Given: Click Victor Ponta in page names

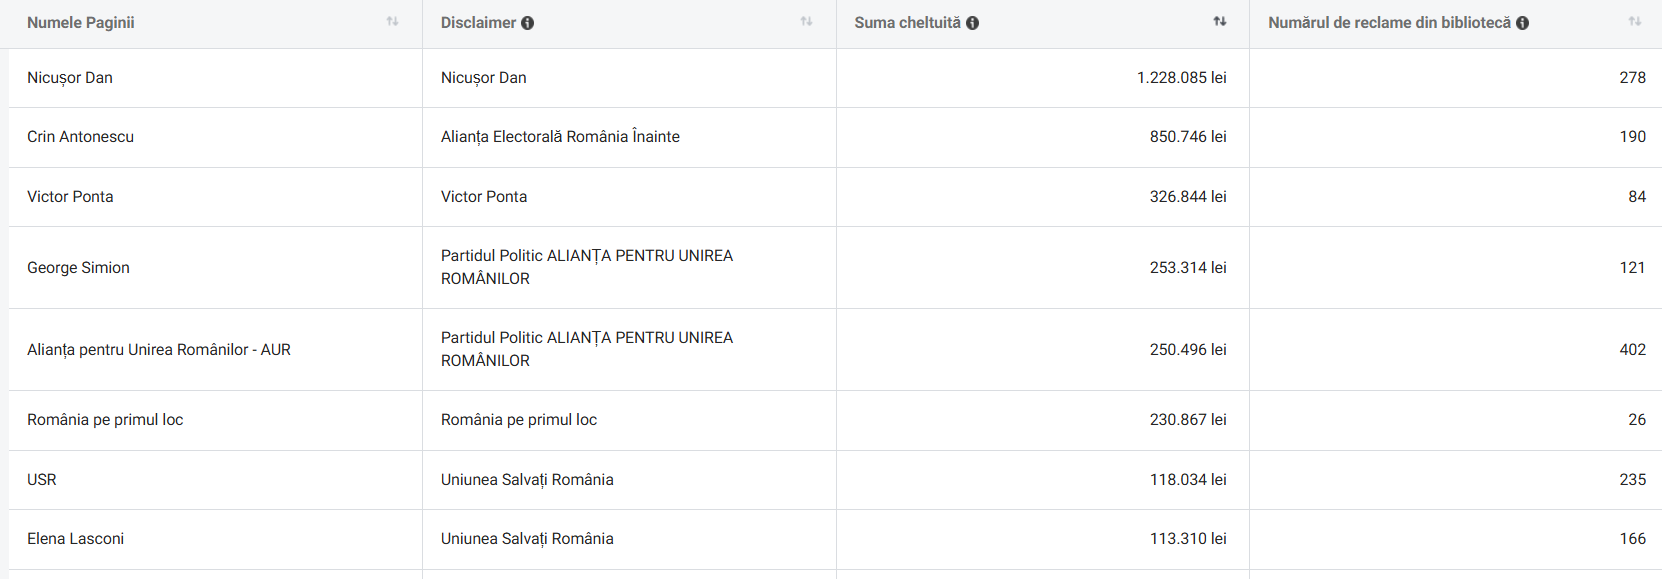Looking at the screenshot, I should pyautogui.click(x=70, y=197).
